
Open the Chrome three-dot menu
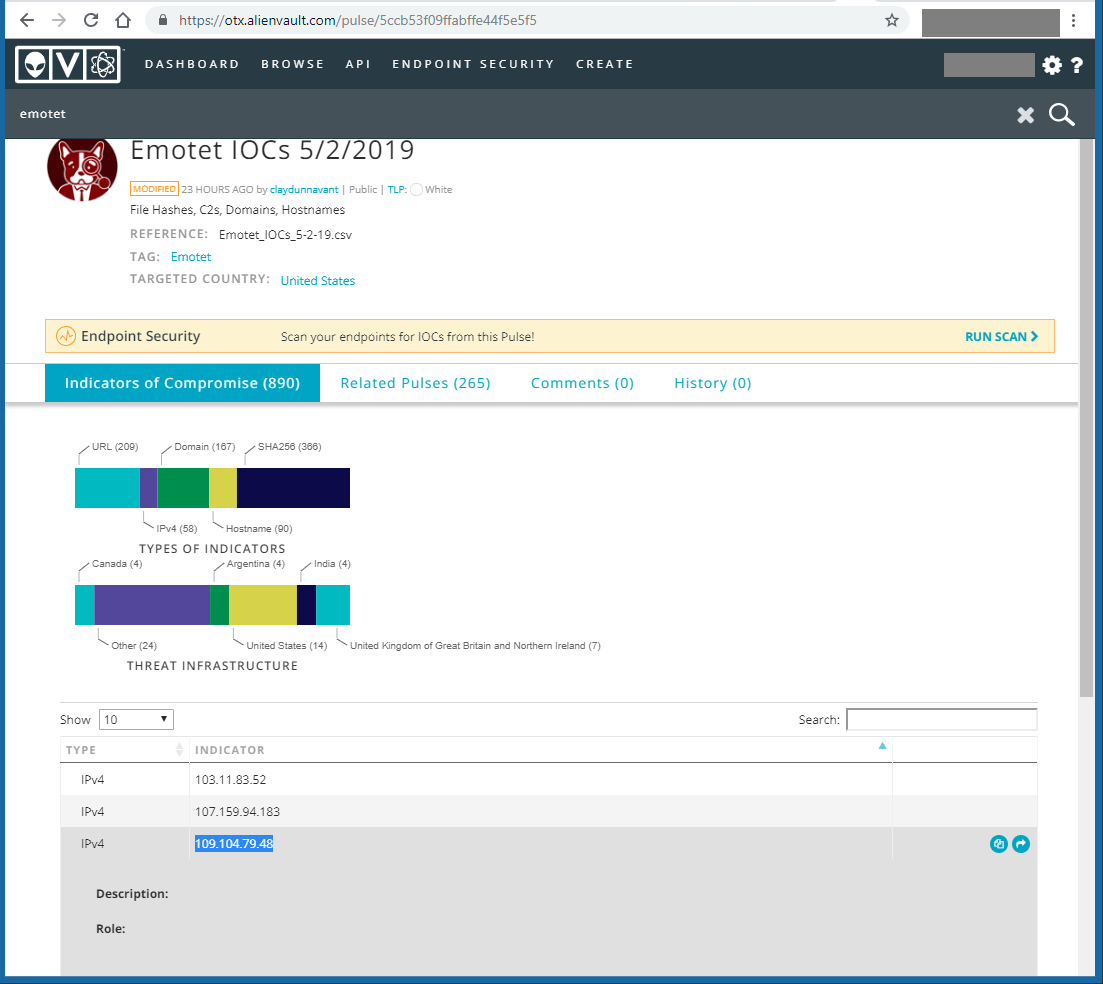[1073, 20]
